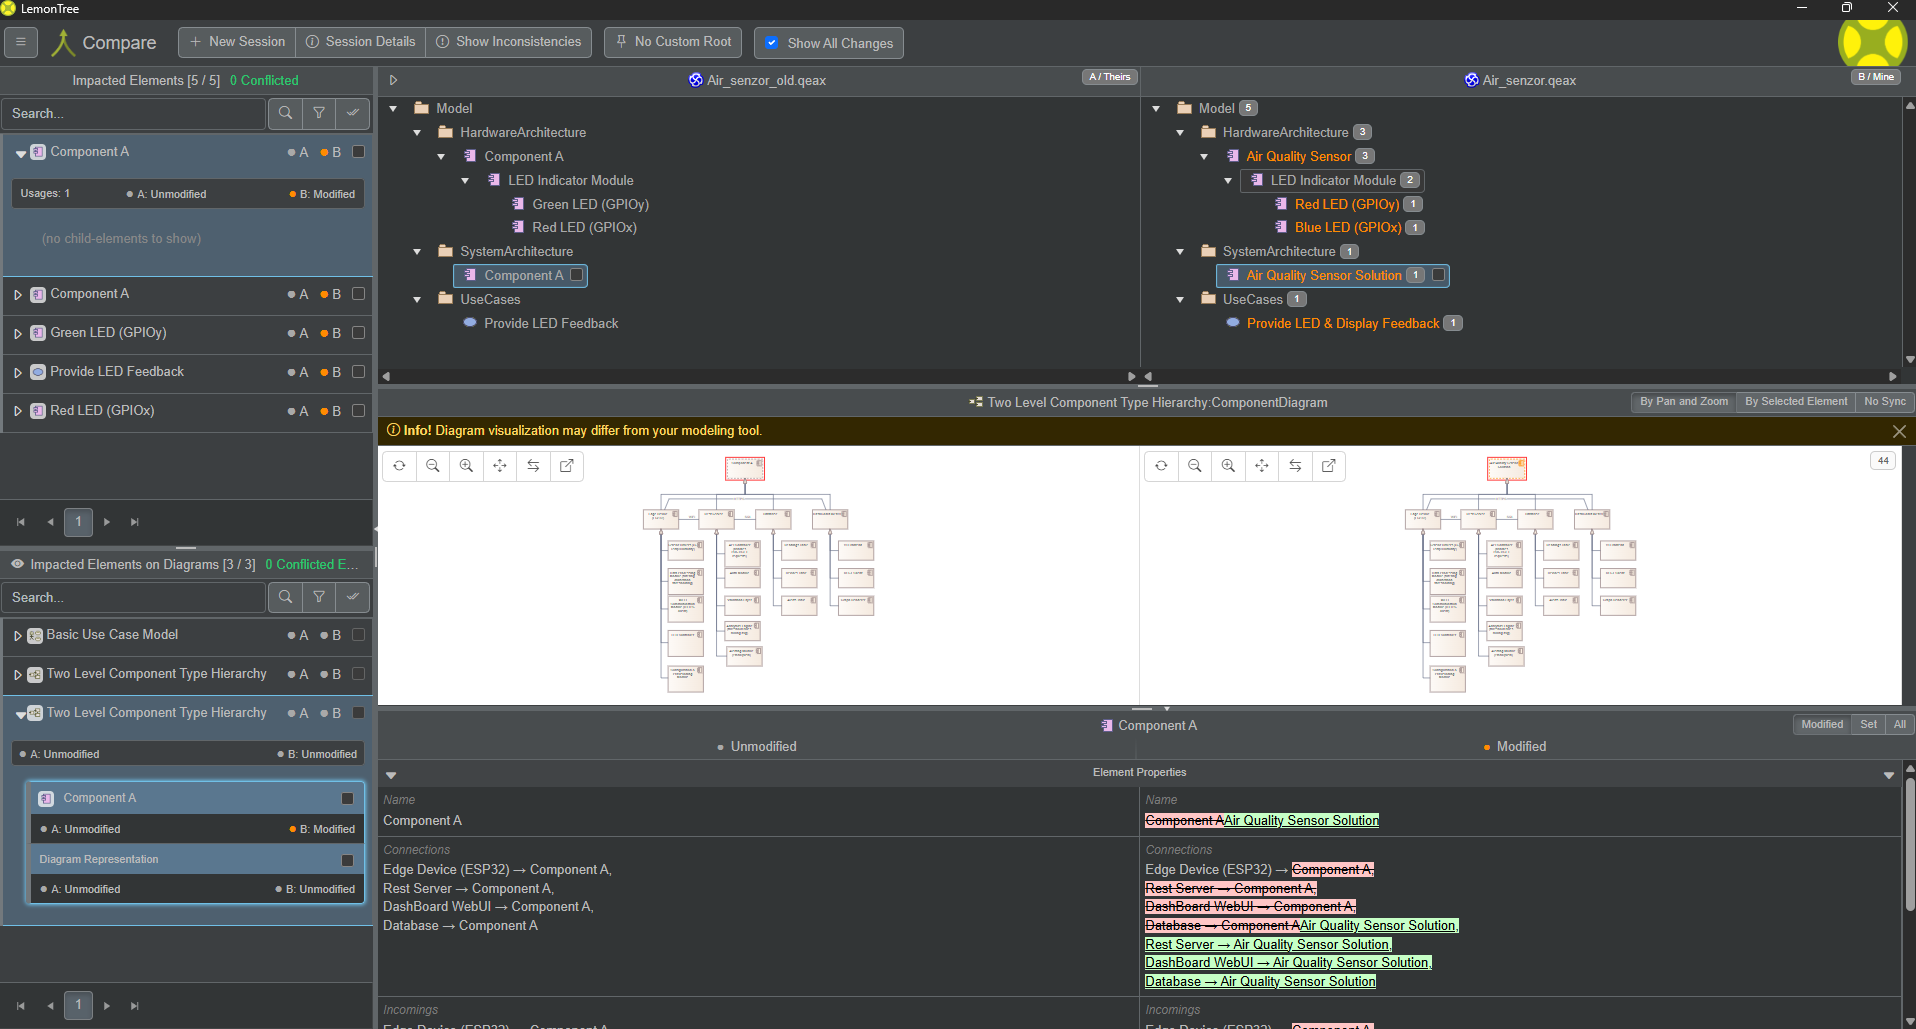1916x1029 pixels.
Task: Toggle the Show All Changes checkbox
Action: (772, 43)
